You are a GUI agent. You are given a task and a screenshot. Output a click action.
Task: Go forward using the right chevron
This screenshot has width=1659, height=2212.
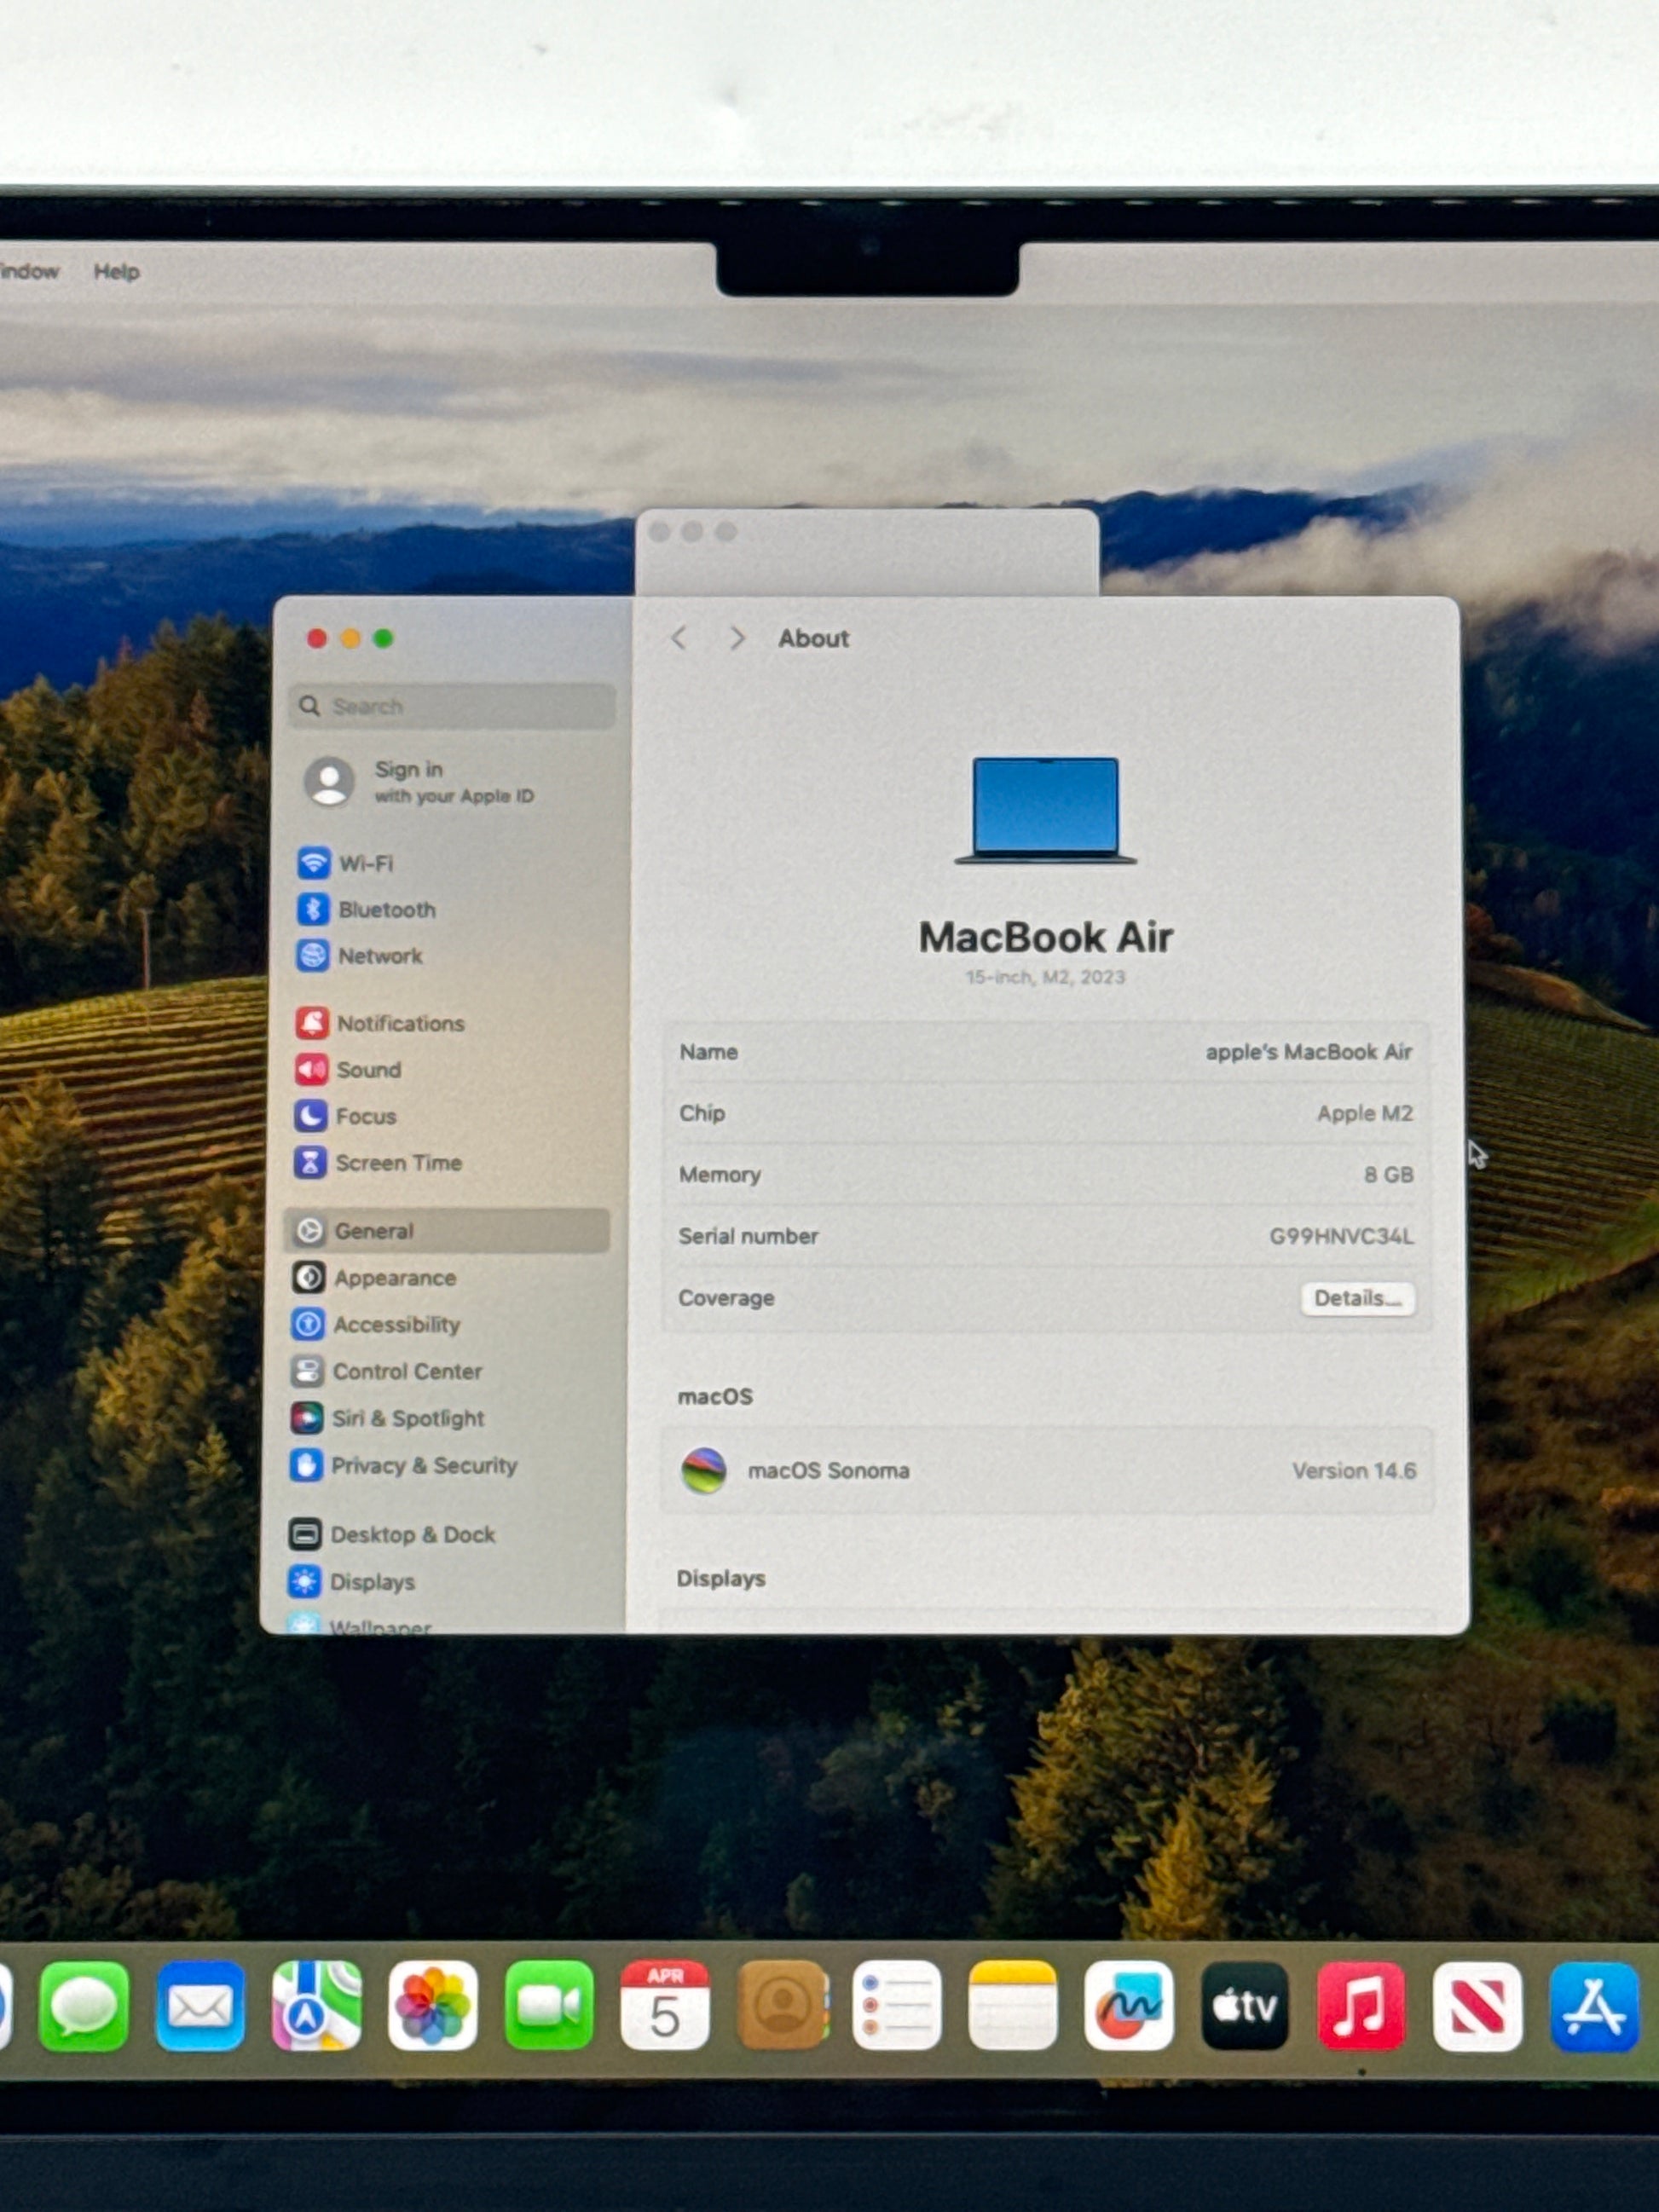pos(737,638)
